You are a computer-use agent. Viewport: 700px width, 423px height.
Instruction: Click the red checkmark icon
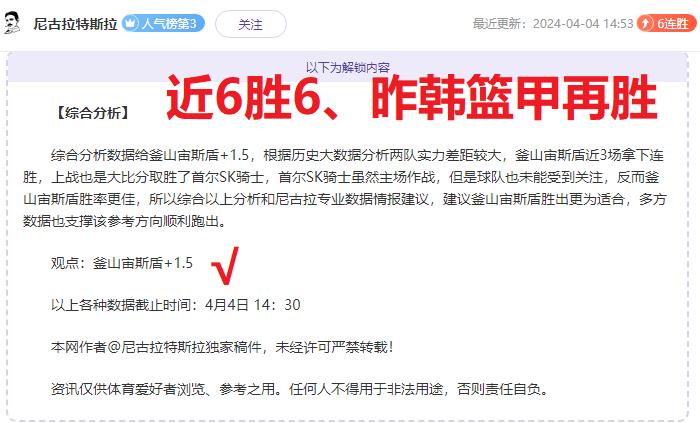(225, 265)
